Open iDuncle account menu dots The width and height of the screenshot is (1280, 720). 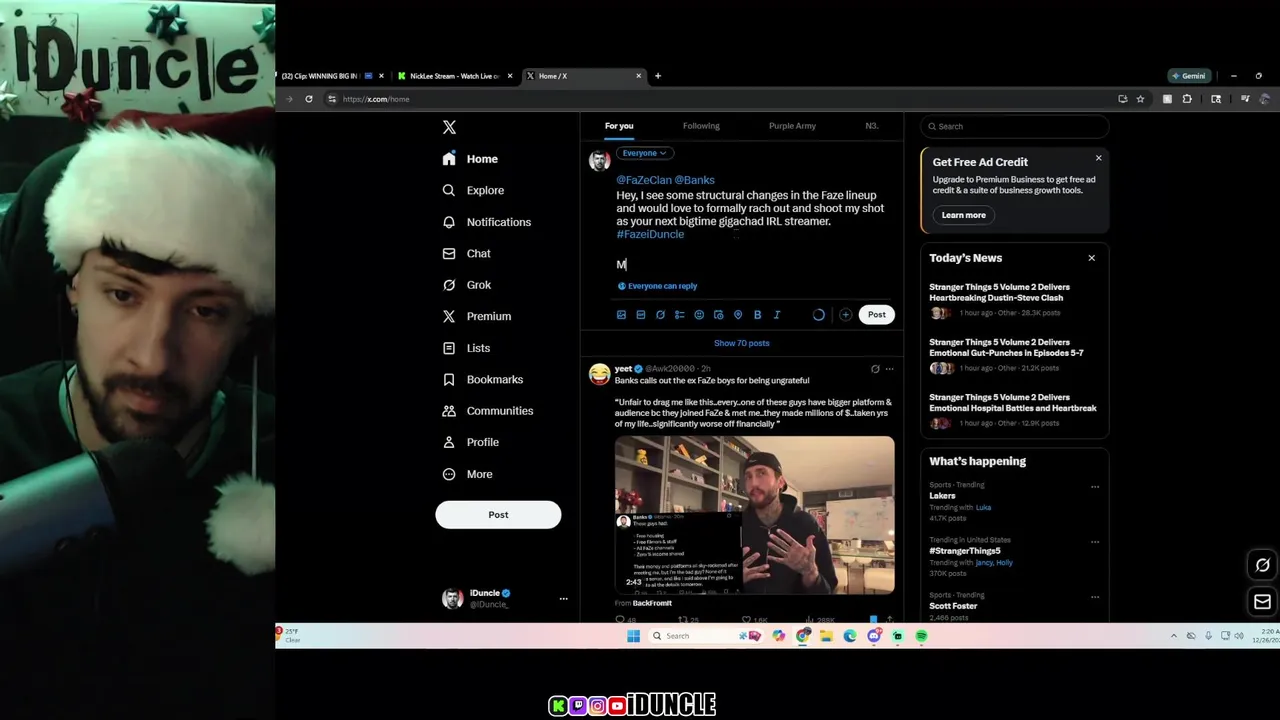click(x=563, y=599)
